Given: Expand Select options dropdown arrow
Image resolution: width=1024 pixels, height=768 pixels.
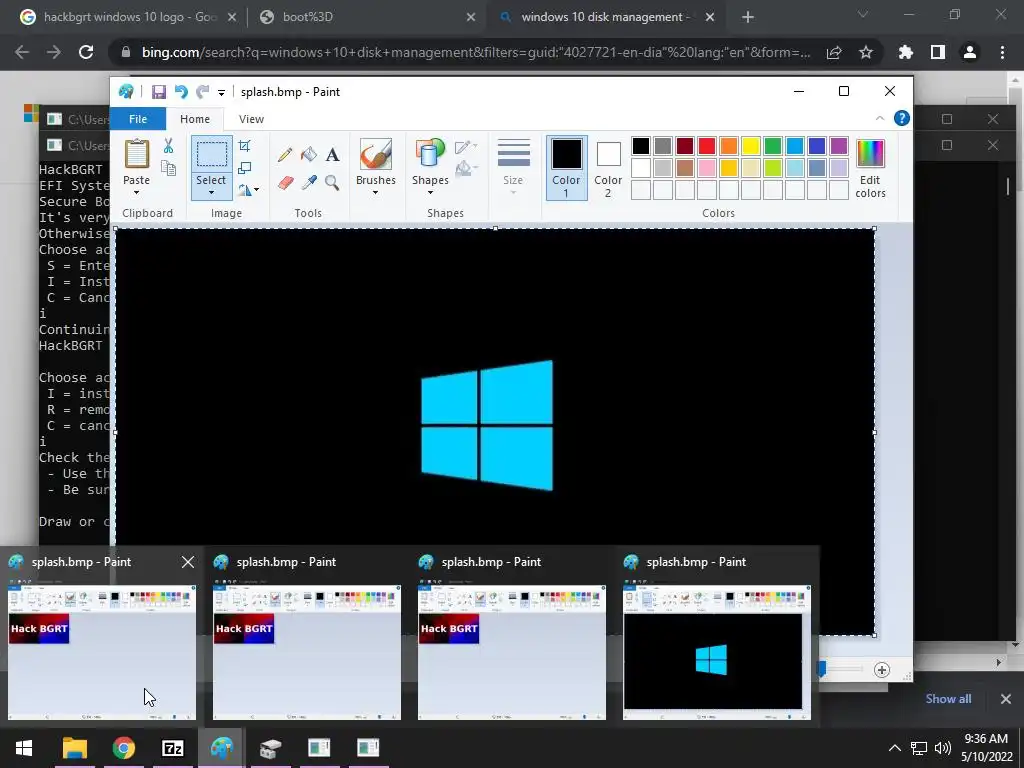Looking at the screenshot, I should click(x=211, y=193).
